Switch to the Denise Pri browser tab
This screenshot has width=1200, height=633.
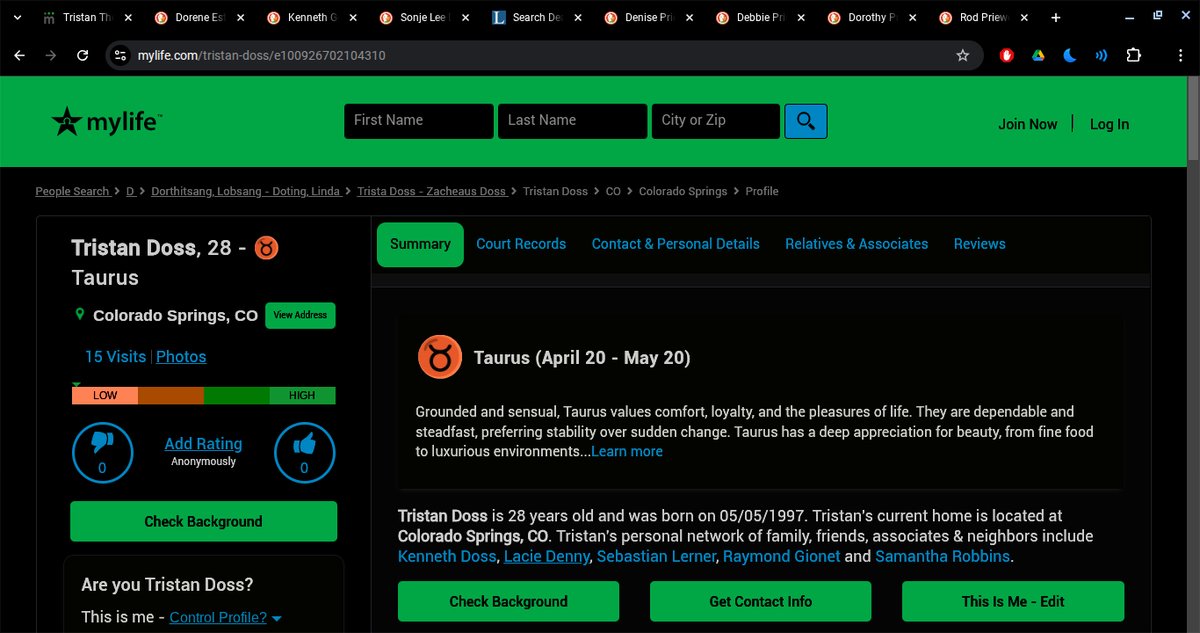pyautogui.click(x=650, y=17)
